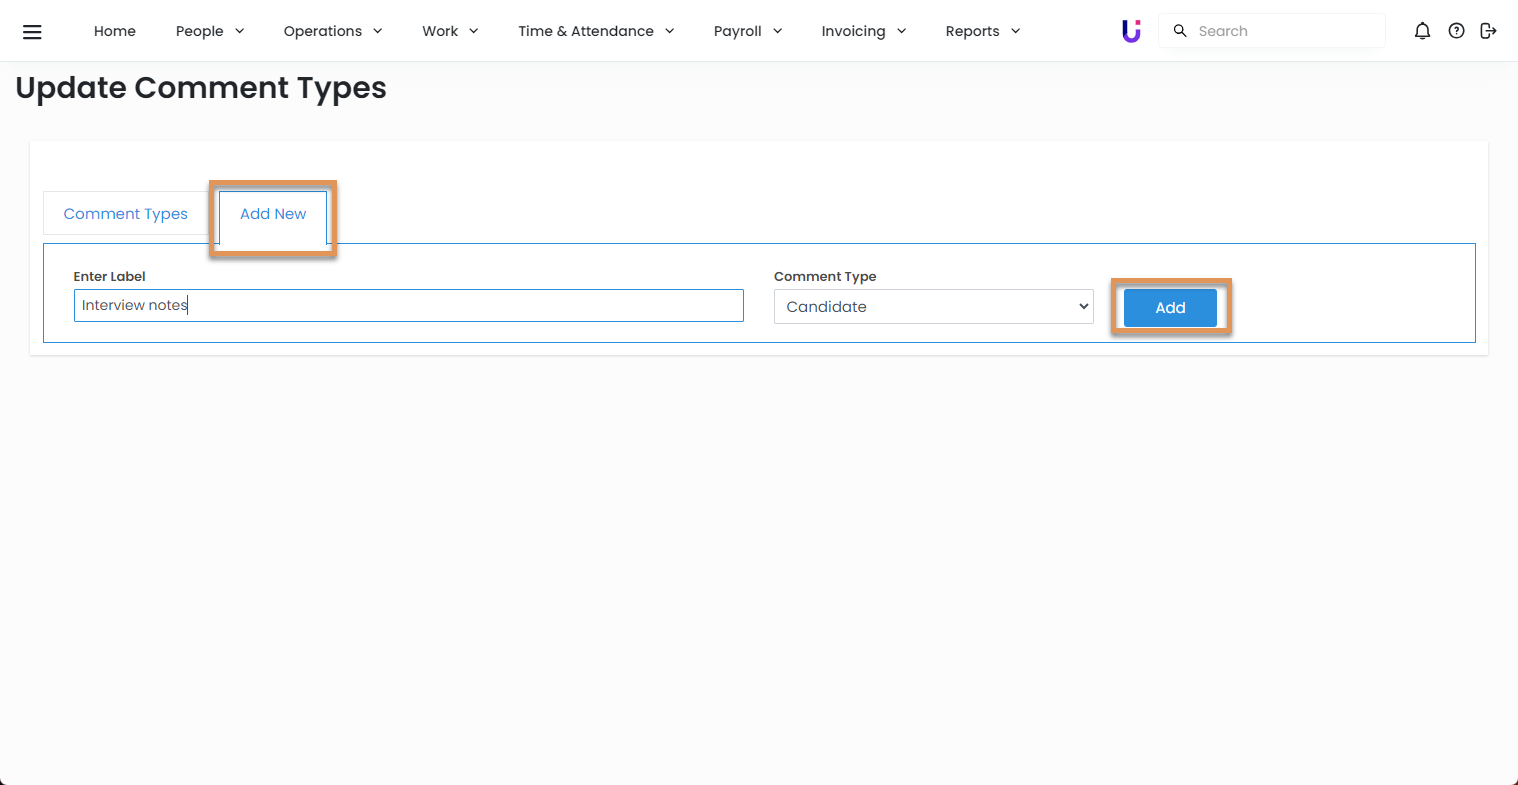Viewport: 1518px width, 785px height.
Task: Open the Work dropdown menu
Action: (449, 31)
